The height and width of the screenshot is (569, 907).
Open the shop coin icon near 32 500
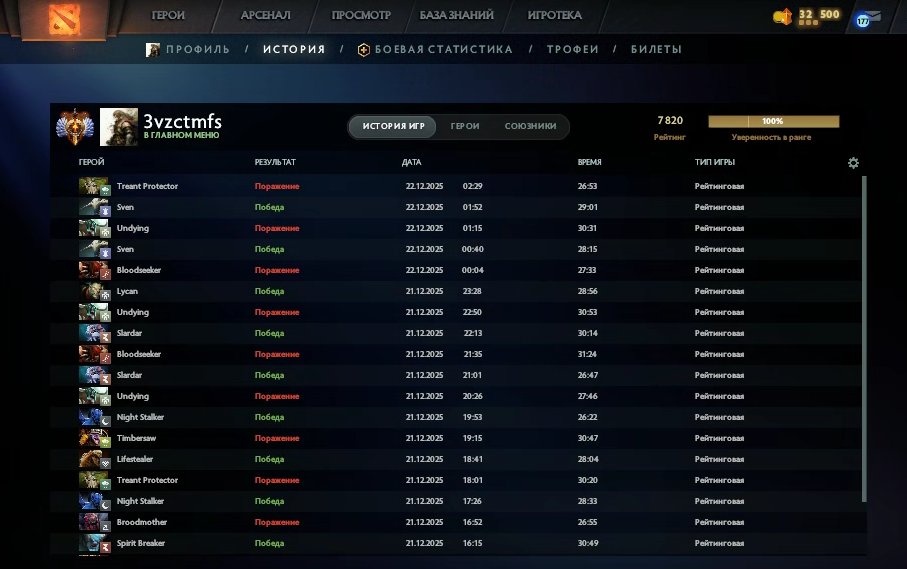(x=783, y=17)
